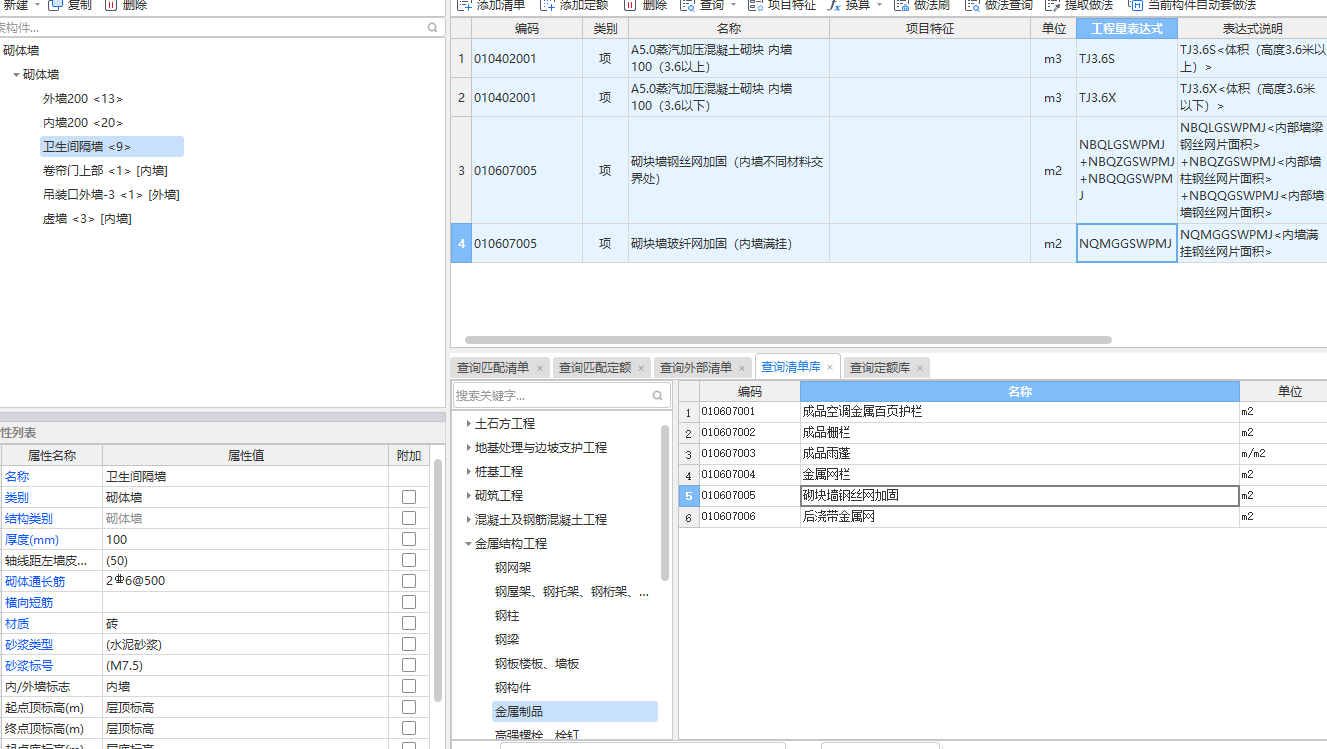
Task: Select the 成品雨篷 row in the query table
Action: pos(1003,454)
